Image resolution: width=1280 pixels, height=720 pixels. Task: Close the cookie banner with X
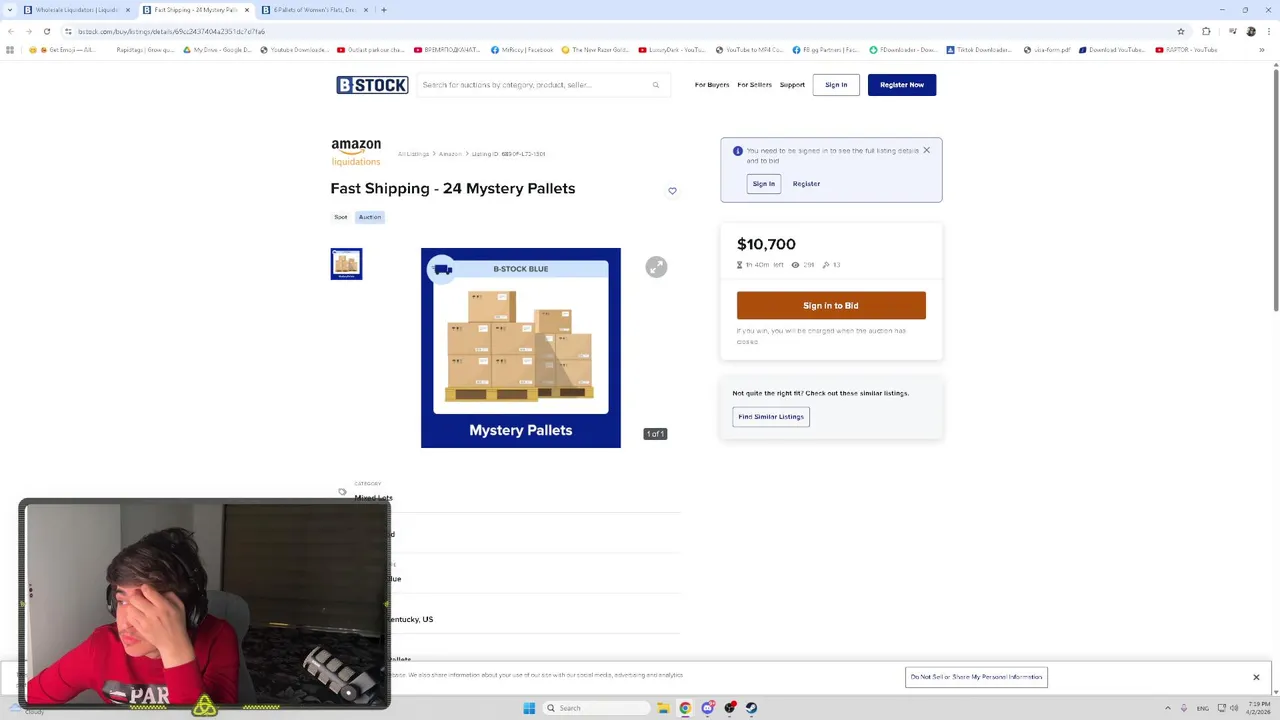click(1256, 677)
